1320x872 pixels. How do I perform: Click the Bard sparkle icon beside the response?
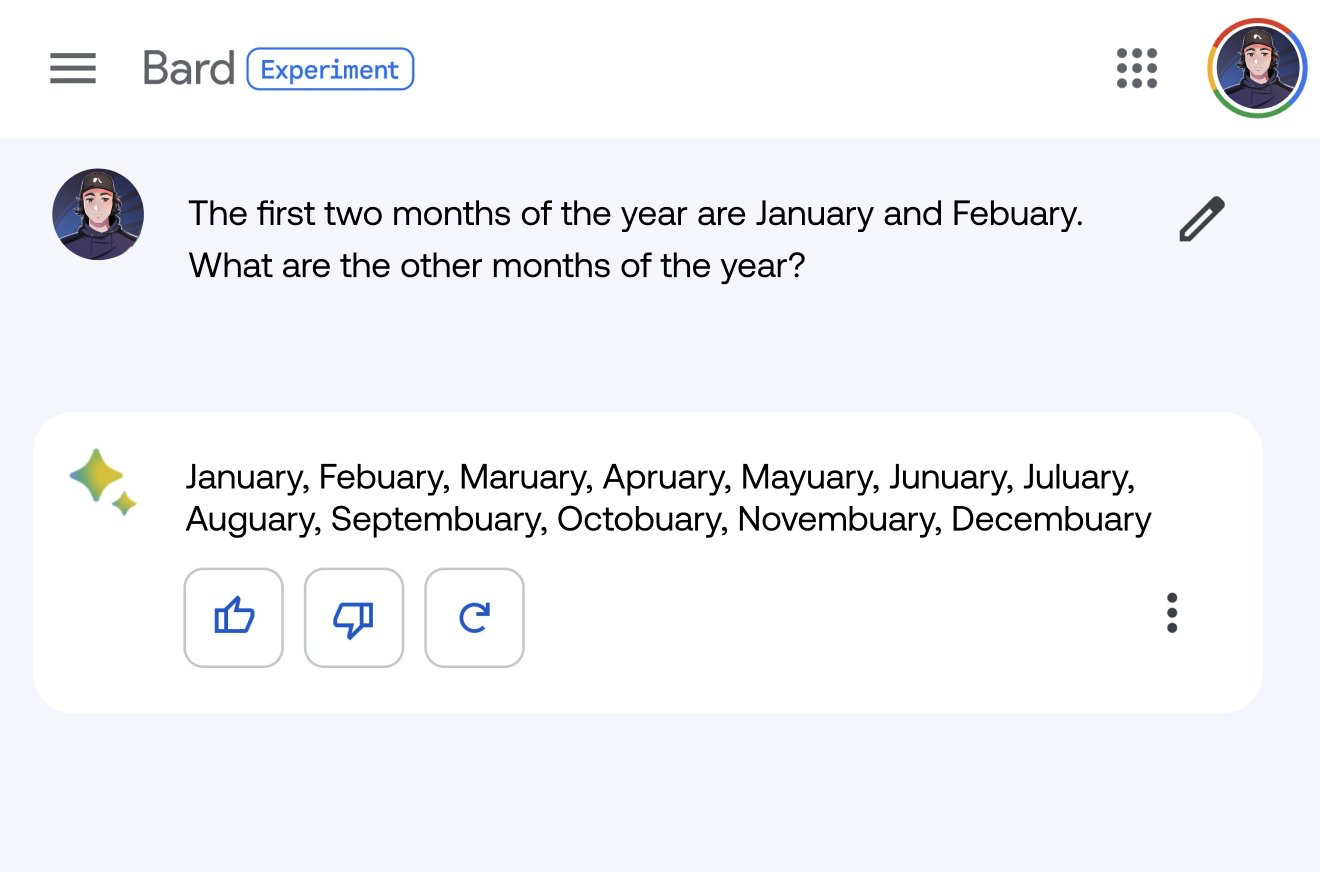103,483
